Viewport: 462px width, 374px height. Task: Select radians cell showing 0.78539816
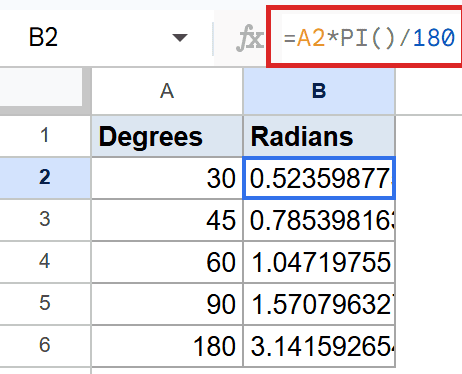click(x=319, y=220)
